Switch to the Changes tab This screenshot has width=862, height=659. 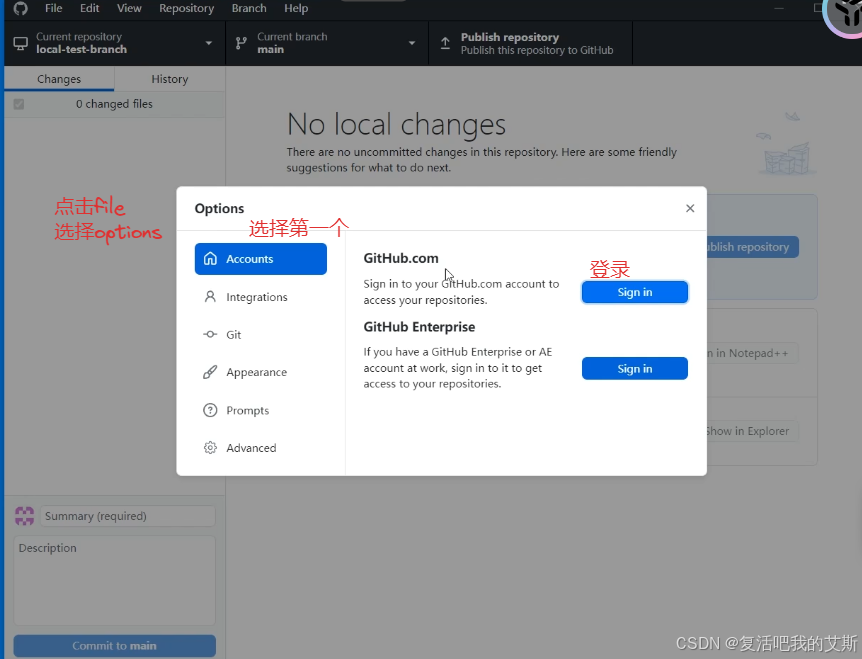point(59,79)
